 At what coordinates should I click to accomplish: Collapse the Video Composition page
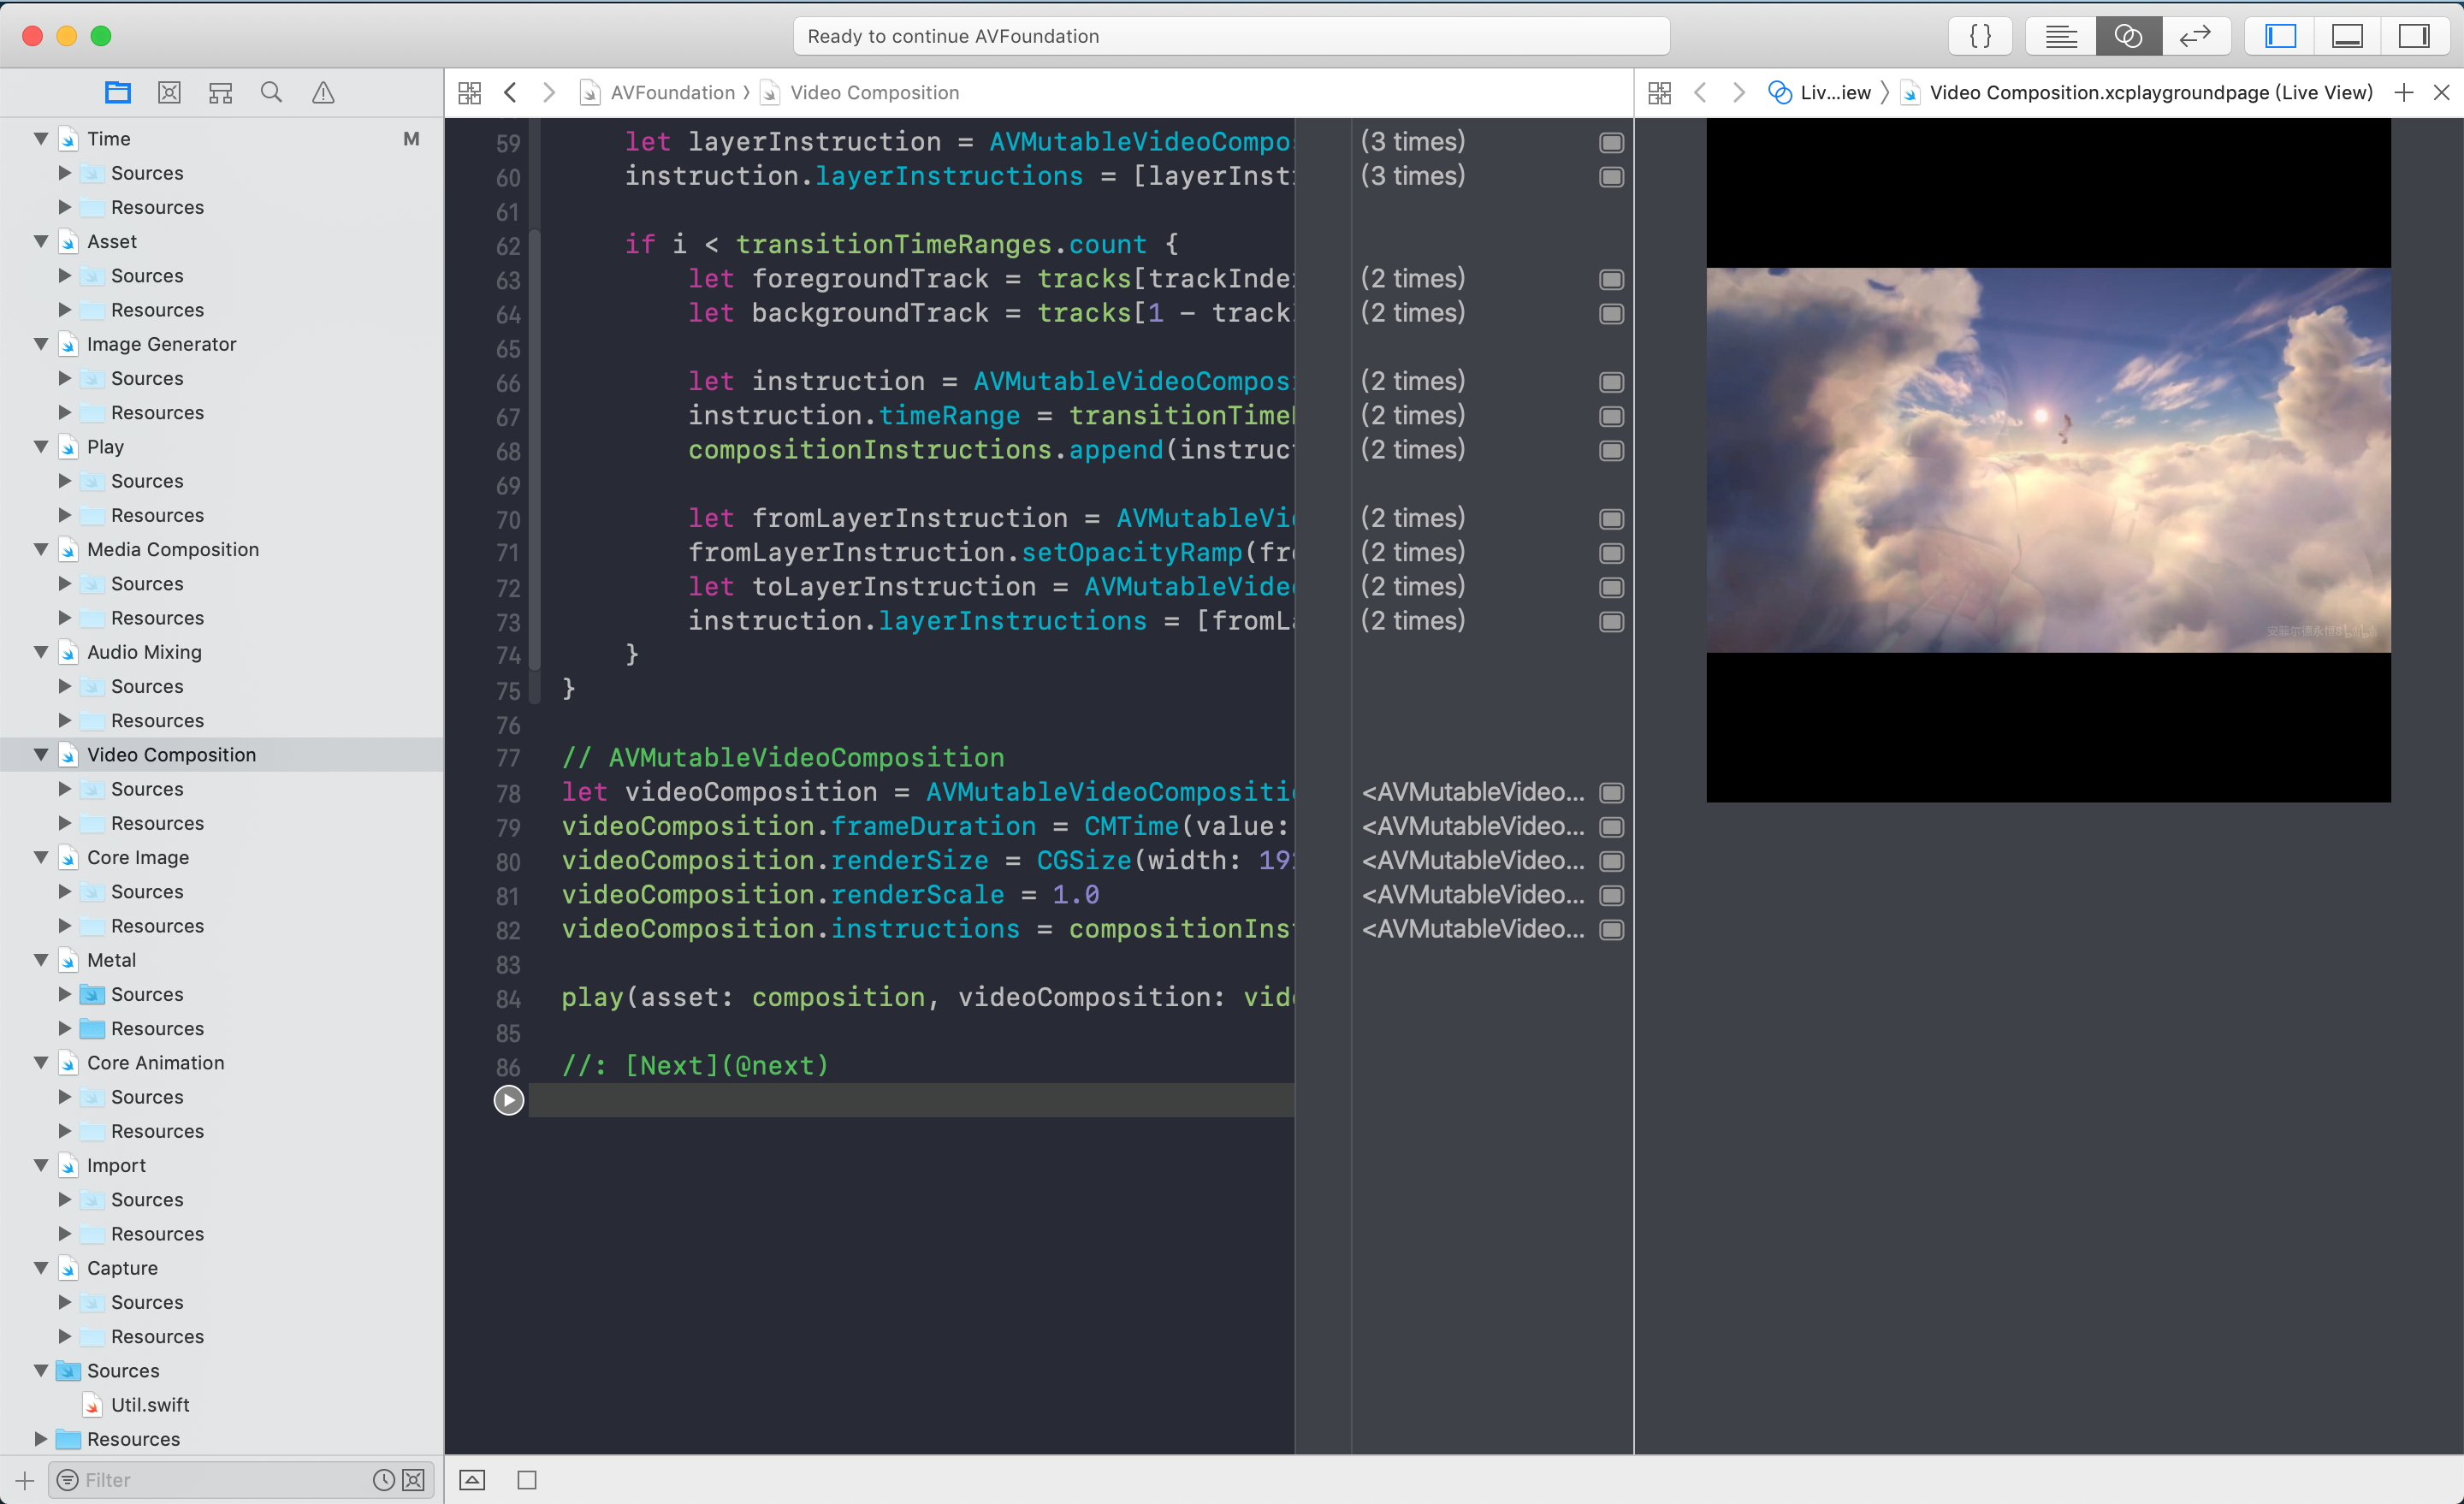tap(41, 755)
